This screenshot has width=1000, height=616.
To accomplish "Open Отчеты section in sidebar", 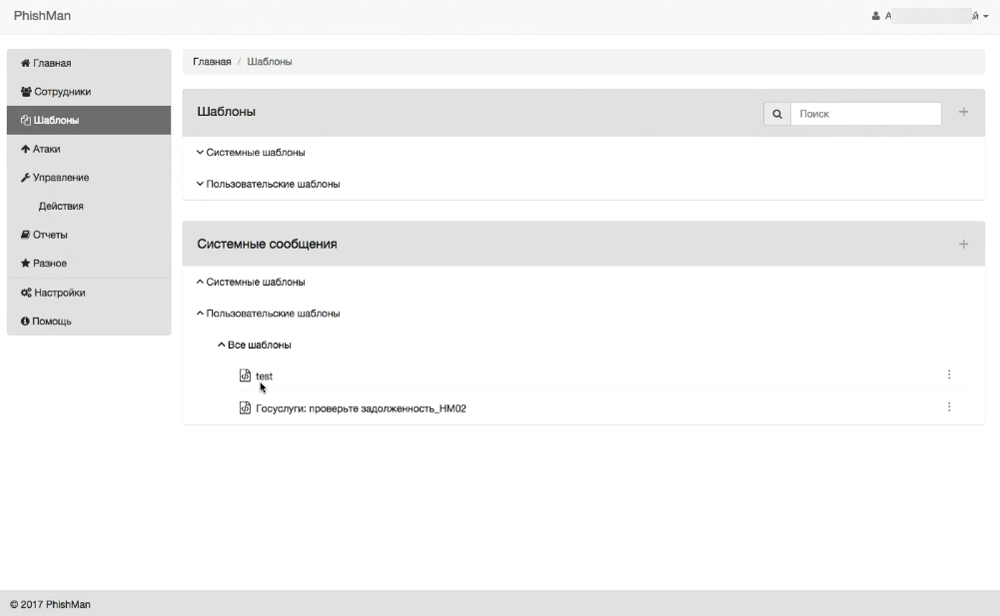I will coord(45,235).
